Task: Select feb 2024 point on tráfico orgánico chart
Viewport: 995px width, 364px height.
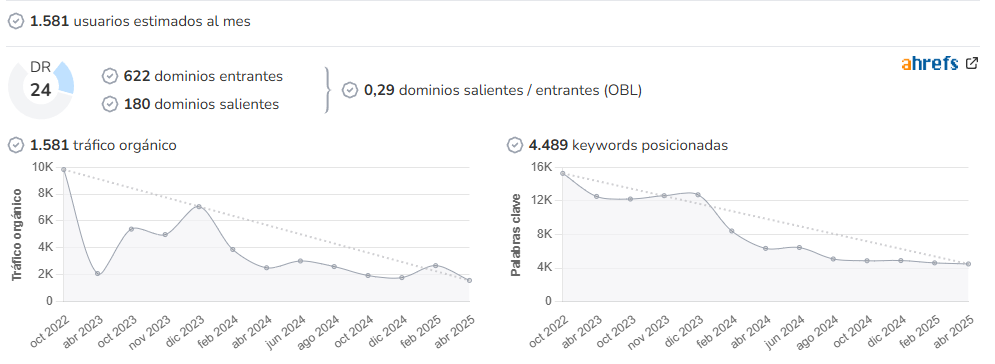Action: pyautogui.click(x=233, y=249)
